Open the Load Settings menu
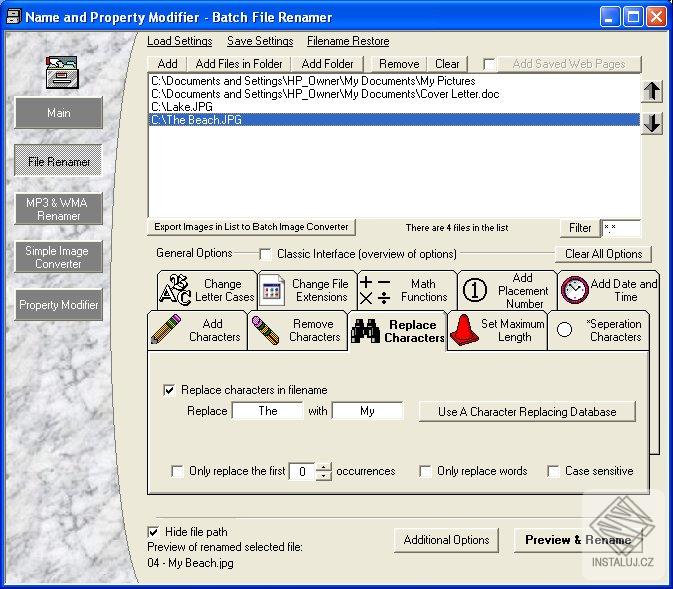 [179, 41]
